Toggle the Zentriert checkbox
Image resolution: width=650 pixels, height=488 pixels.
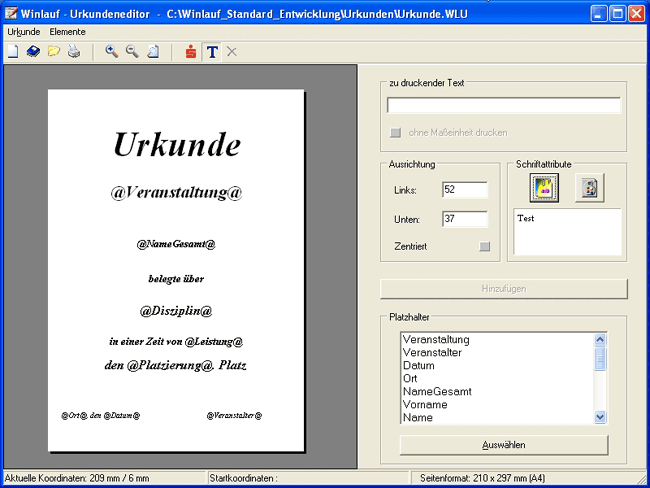(485, 246)
